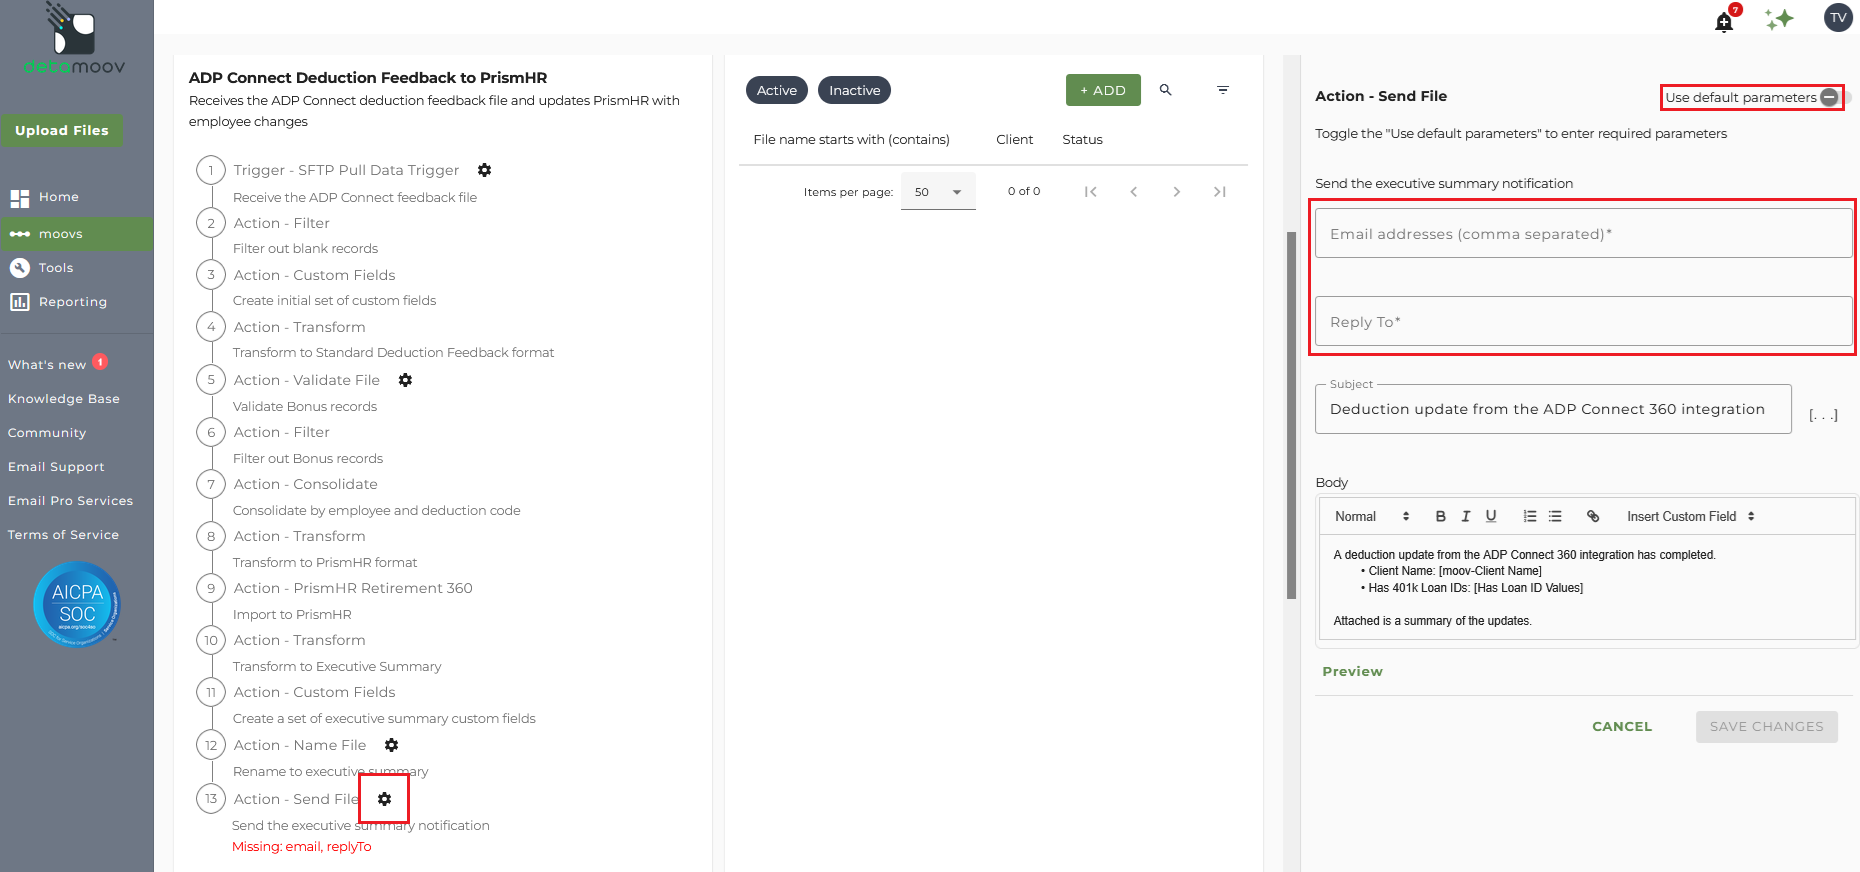The image size is (1860, 872).
Task: Open the sparkle AI assistant icon
Action: tap(1779, 19)
